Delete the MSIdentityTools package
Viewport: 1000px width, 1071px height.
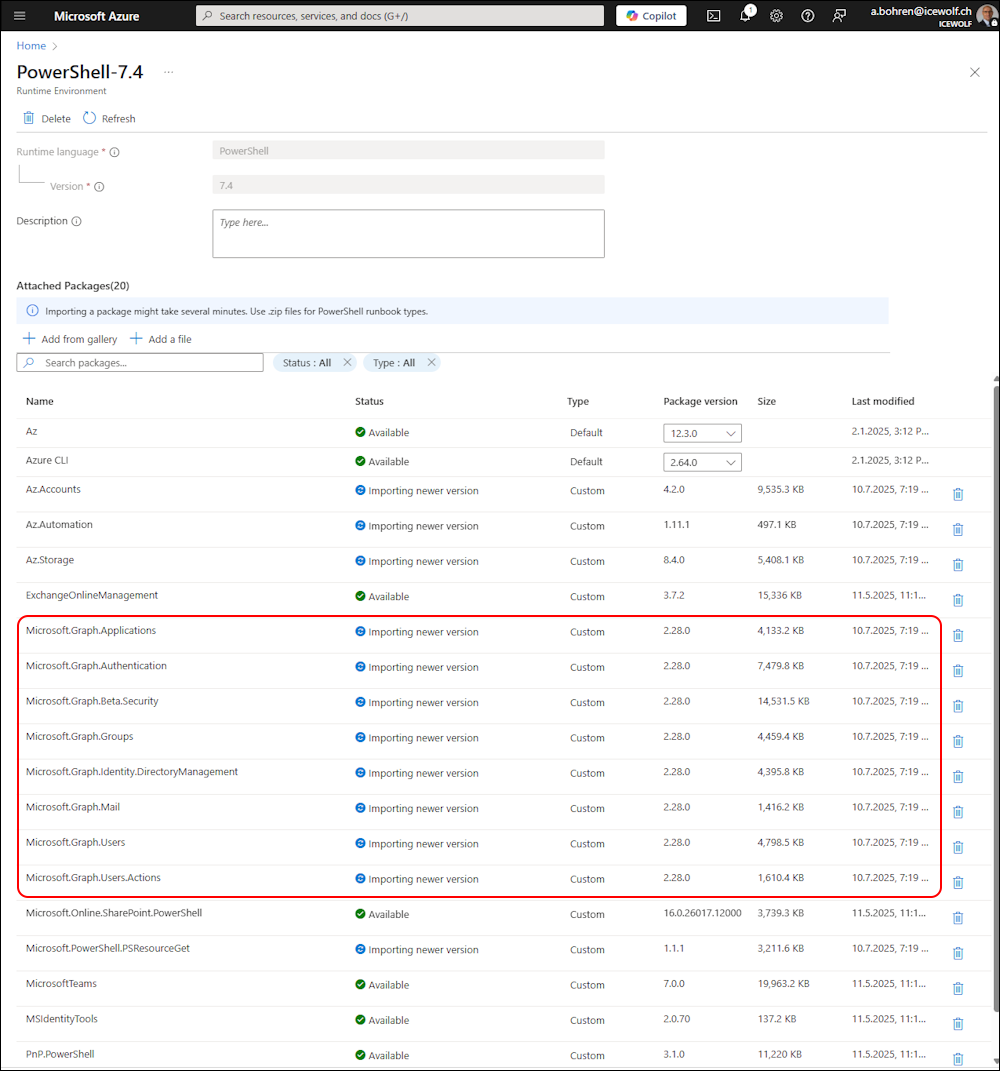tap(958, 1024)
